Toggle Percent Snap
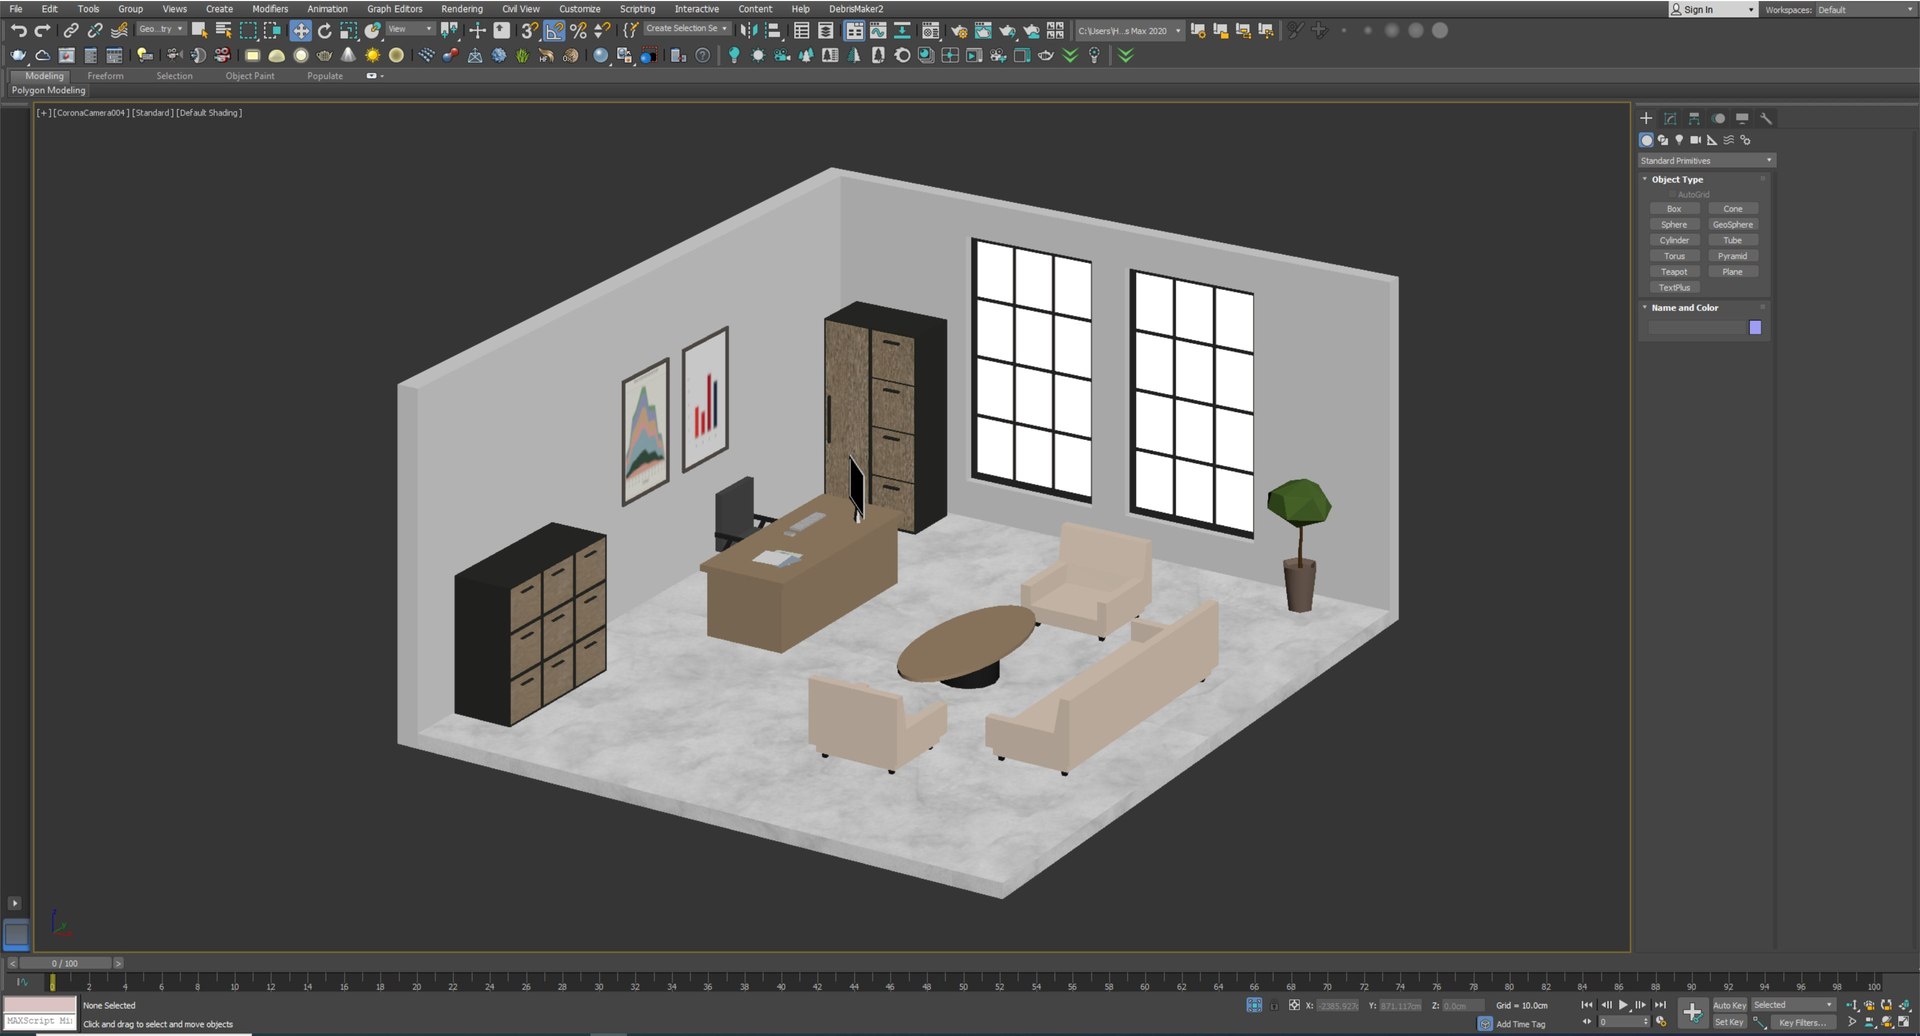1920x1036 pixels. 578,31
